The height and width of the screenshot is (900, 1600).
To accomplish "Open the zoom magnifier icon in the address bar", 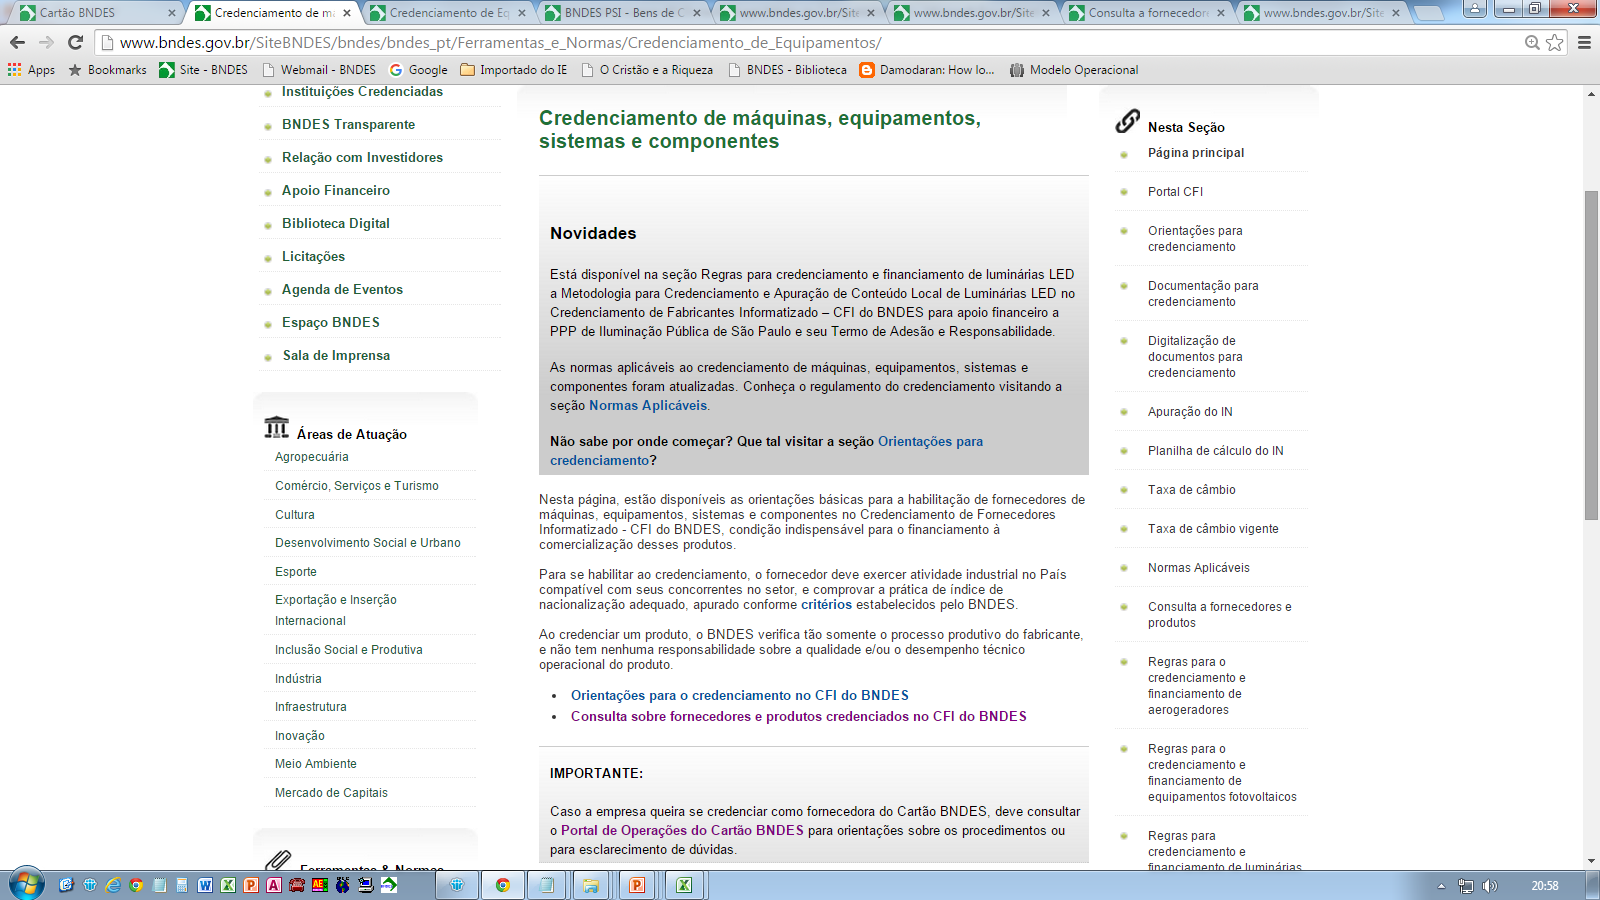I will [1532, 42].
